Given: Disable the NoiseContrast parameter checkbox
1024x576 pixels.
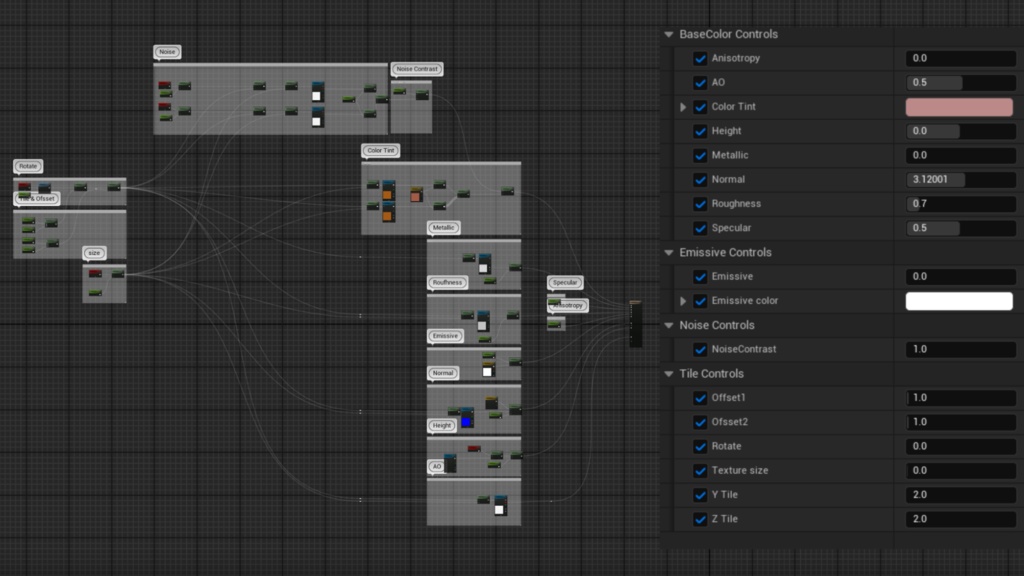Looking at the screenshot, I should click(700, 349).
